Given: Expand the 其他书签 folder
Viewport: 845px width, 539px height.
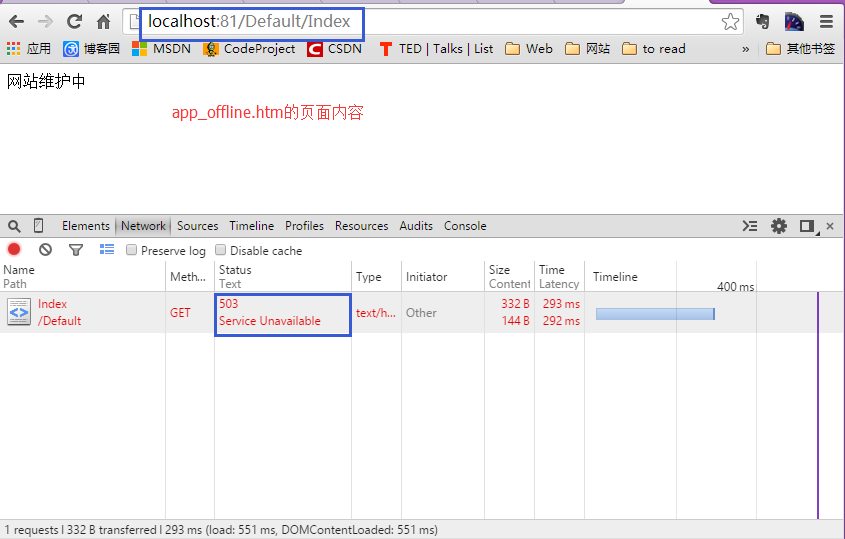Looking at the screenshot, I should [800, 49].
